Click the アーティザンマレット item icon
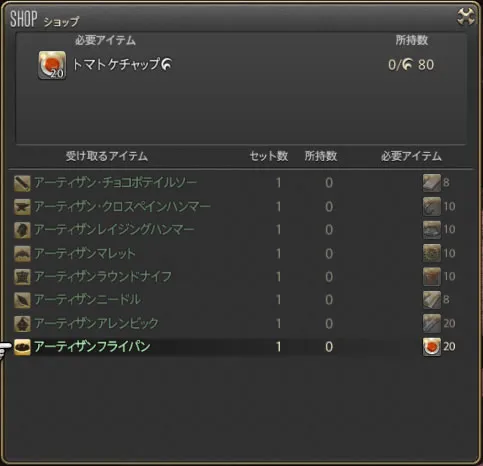Viewport: 483px width, 466px height. [x=22, y=254]
